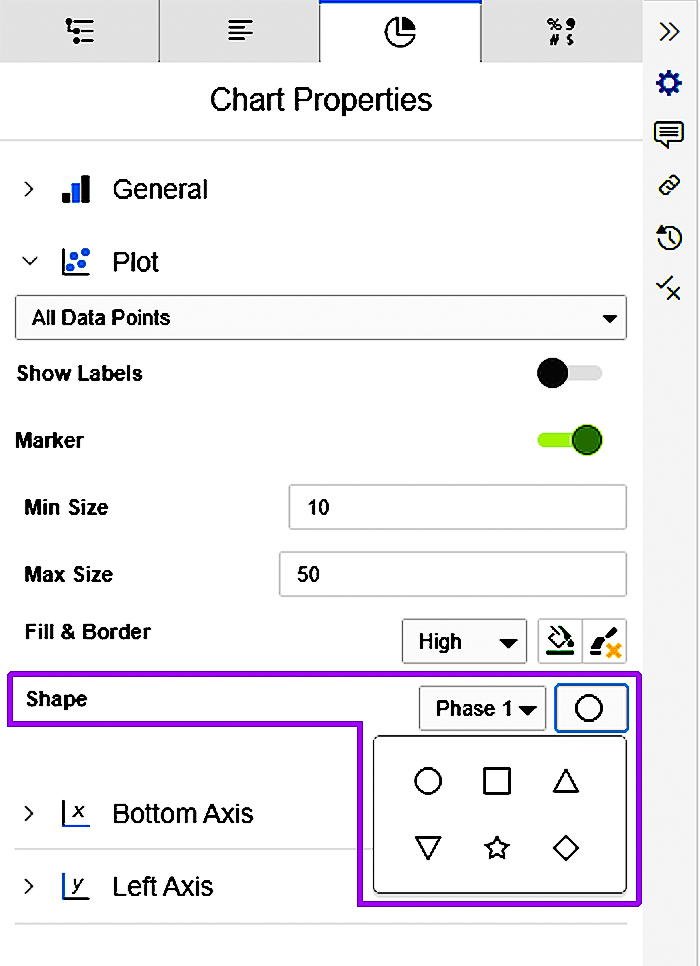The height and width of the screenshot is (966, 700).
Task: Click the Shape label
Action: point(57,699)
